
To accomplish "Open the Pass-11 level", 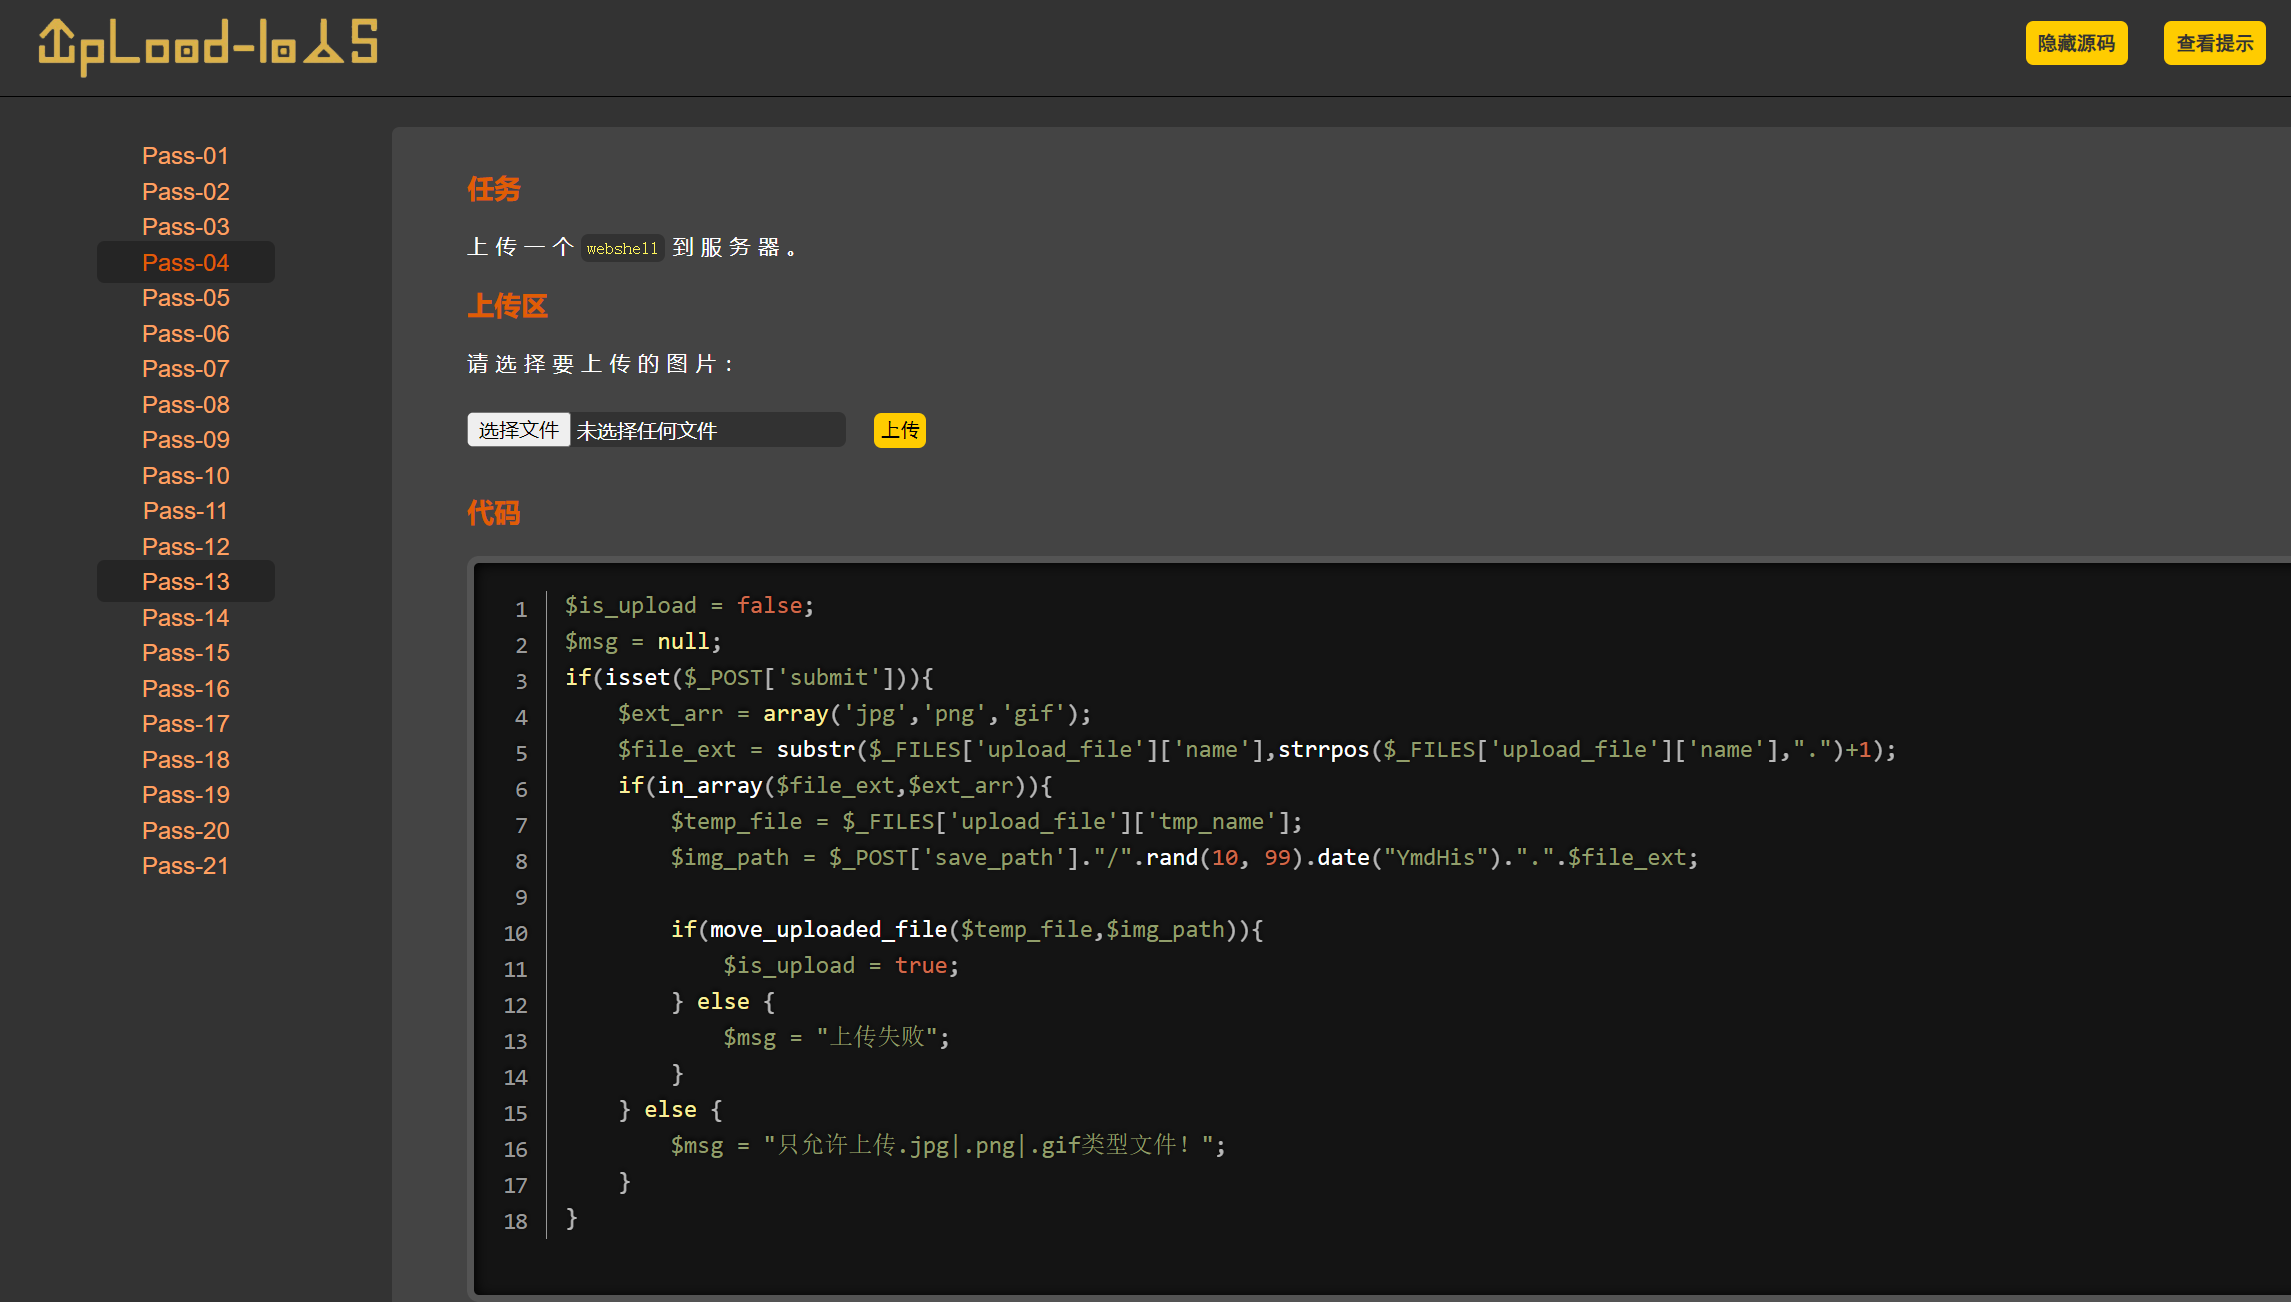I will pos(185,511).
